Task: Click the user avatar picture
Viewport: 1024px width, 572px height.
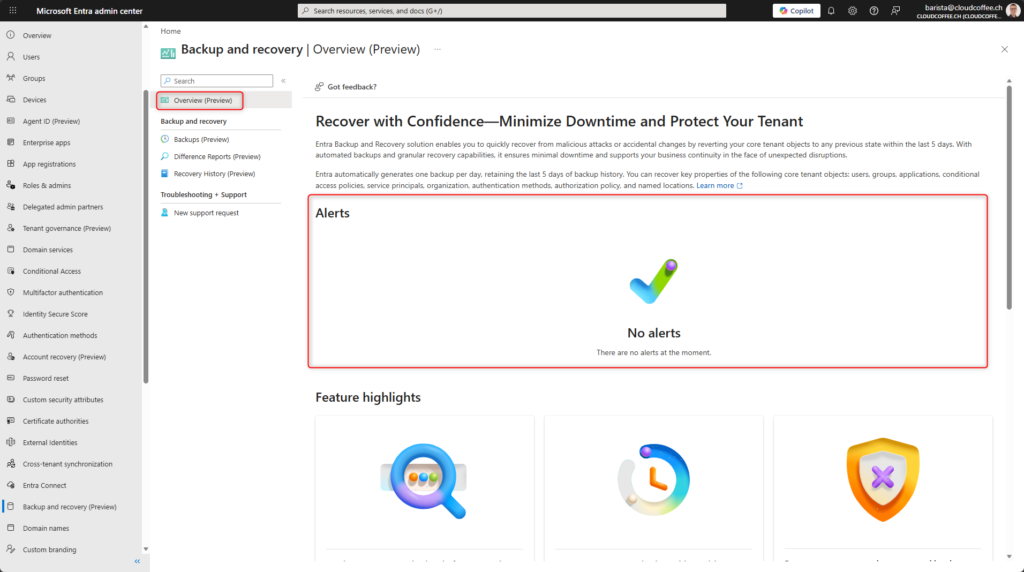Action: [1013, 10]
